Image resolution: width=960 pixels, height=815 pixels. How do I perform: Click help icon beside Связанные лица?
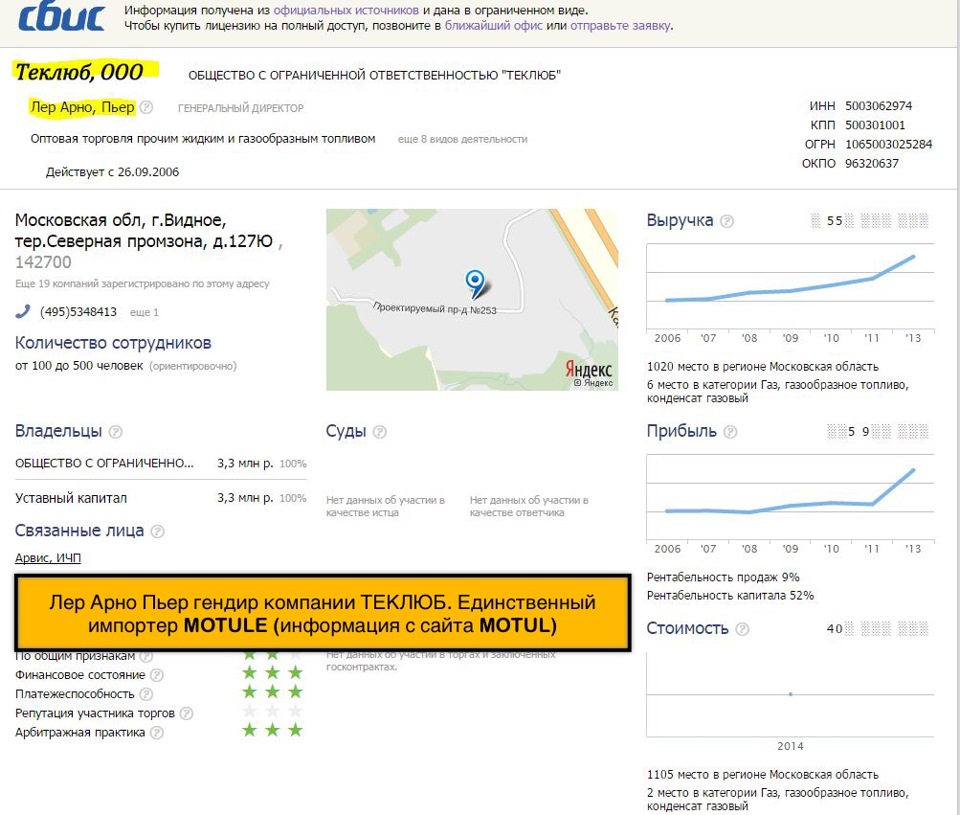157,531
